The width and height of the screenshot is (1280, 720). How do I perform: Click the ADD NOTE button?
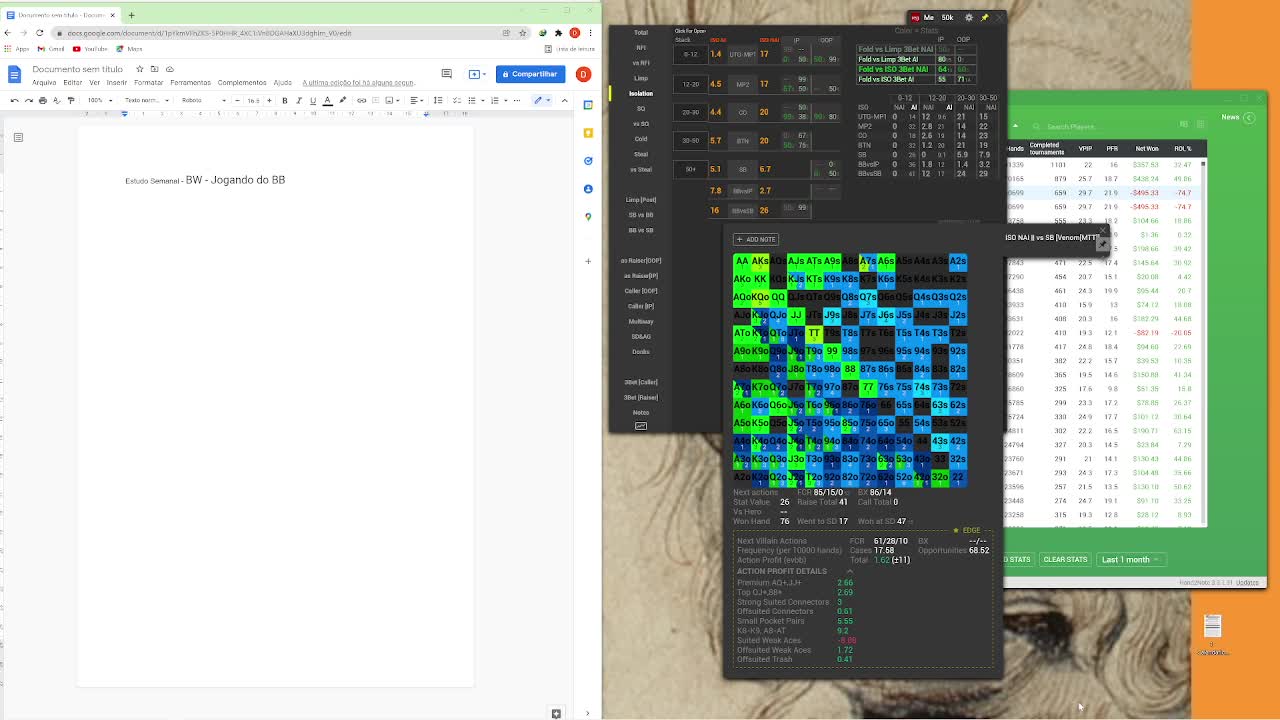[x=756, y=239]
